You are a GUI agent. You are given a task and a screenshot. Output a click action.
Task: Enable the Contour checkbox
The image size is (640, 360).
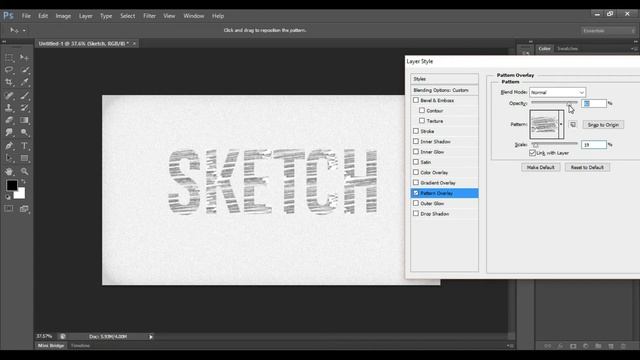(x=422, y=110)
